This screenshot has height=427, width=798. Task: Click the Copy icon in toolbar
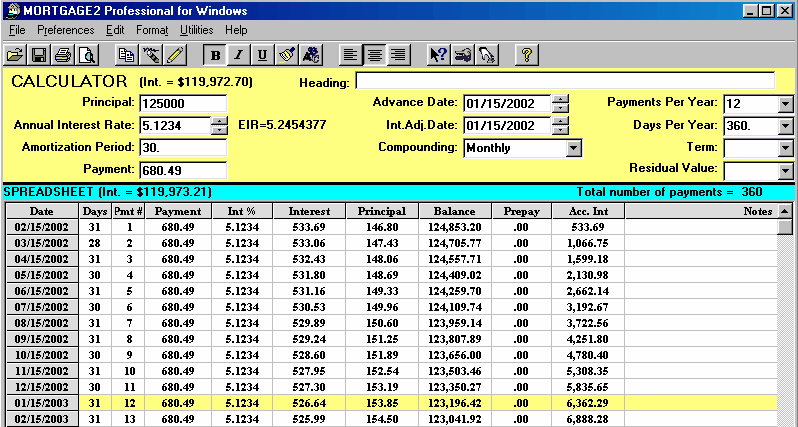[x=127, y=55]
